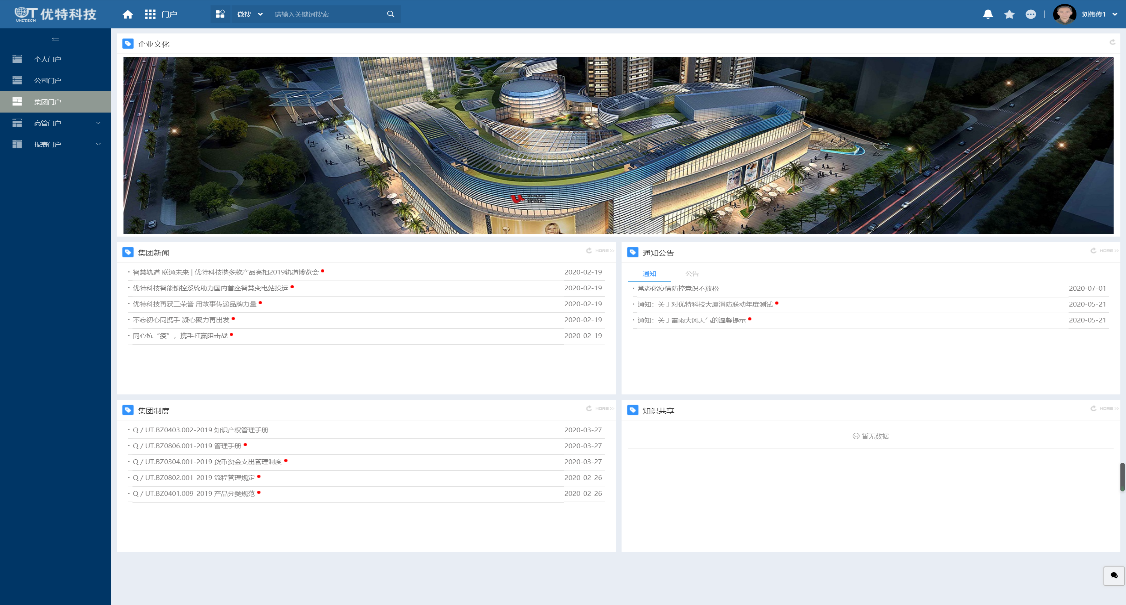Open the Q/UT.BZ0606.001-2019 管理手册 entry
Viewport: 1126px width, 605px height.
click(x=187, y=446)
